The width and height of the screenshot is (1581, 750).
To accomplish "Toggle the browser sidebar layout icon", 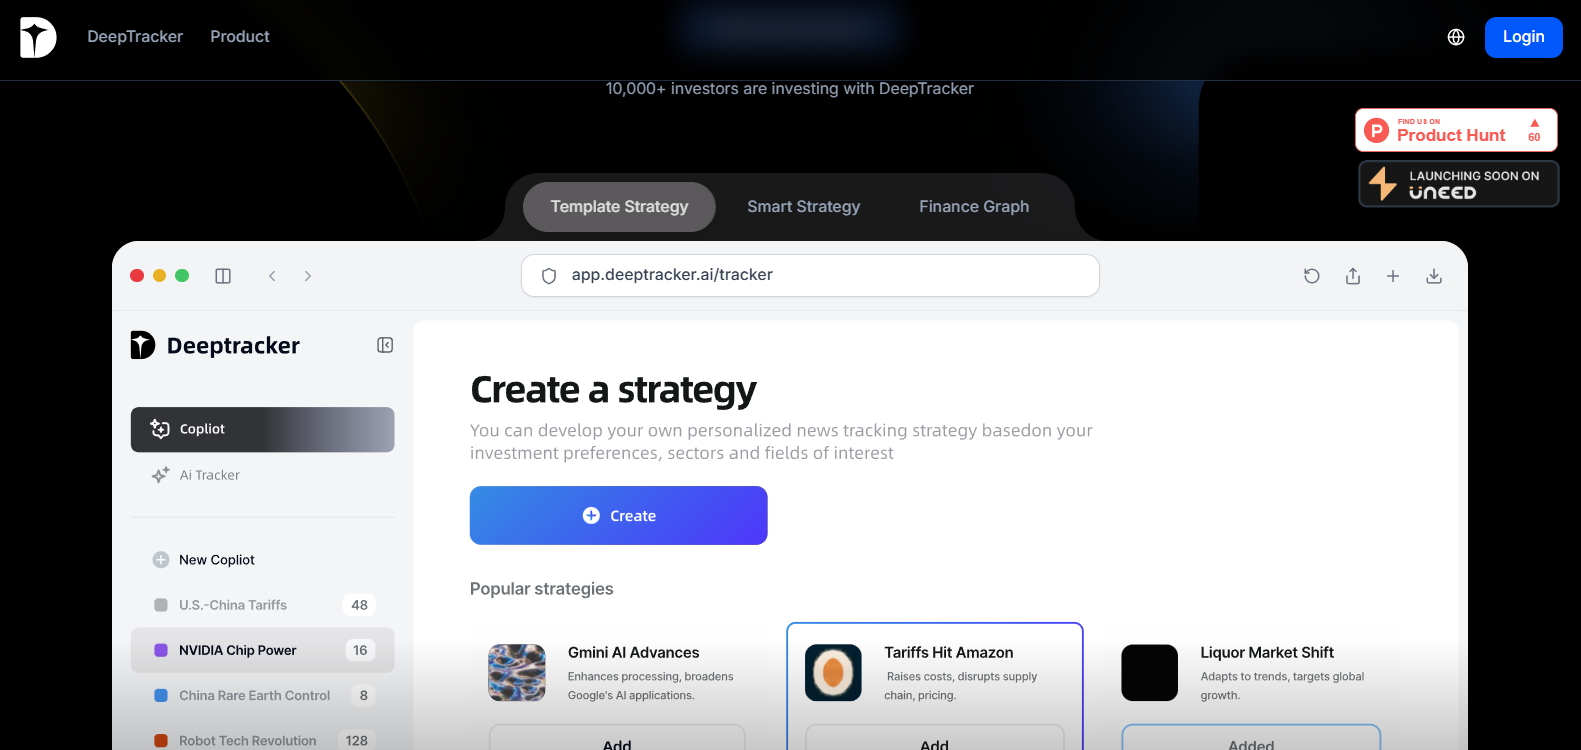I will coord(223,276).
